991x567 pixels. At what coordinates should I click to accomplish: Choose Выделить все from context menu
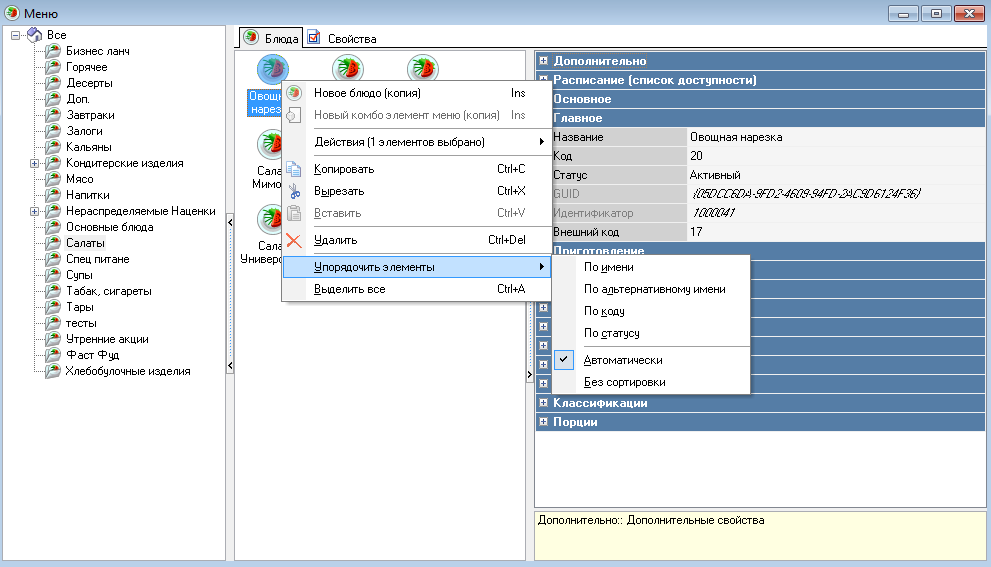click(x=350, y=289)
